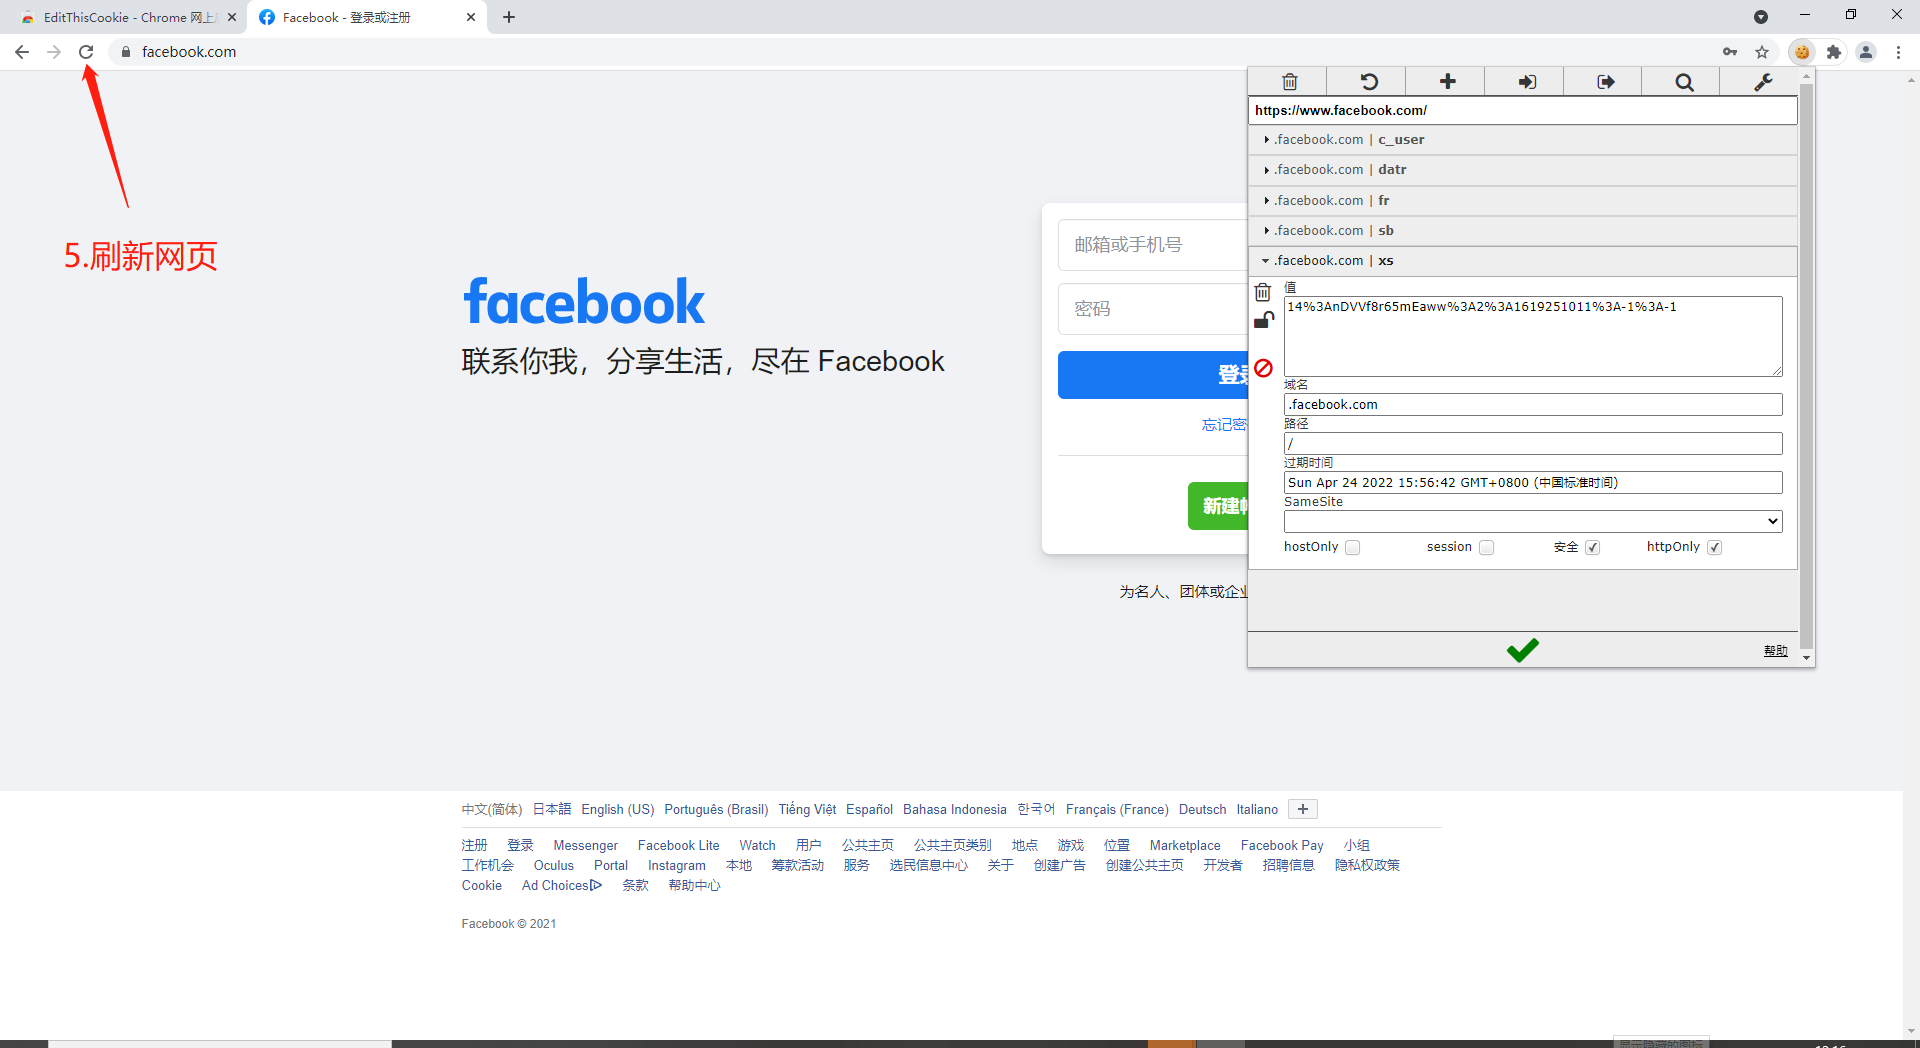Open the Facebook Lite footer link
Viewport: 1920px width, 1048px height.
tap(678, 845)
